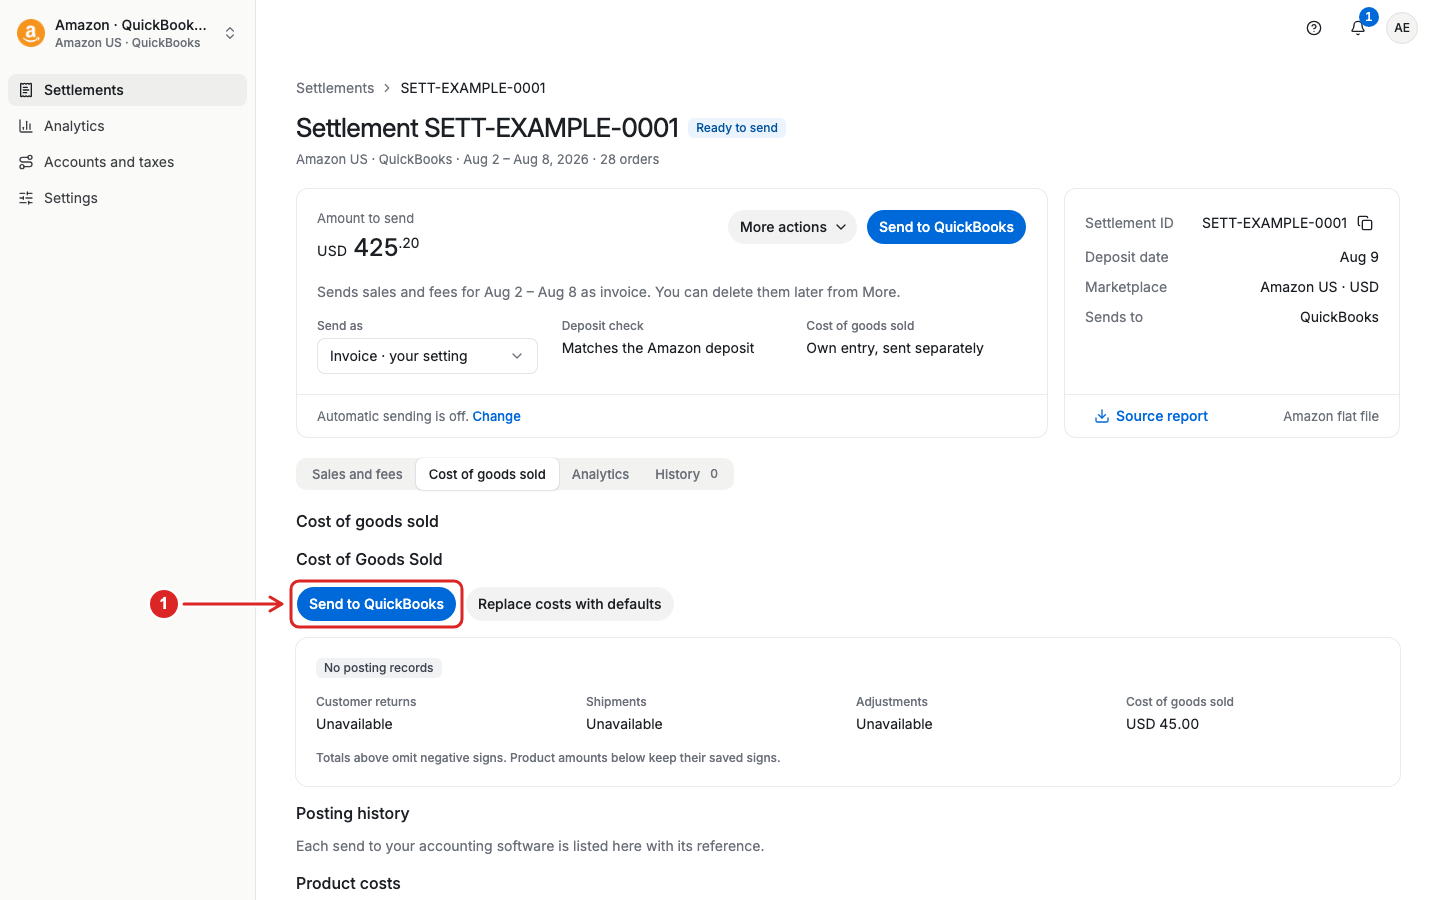Viewport: 1440px width, 900px height.
Task: Copy the Settlement ID
Action: (1365, 223)
